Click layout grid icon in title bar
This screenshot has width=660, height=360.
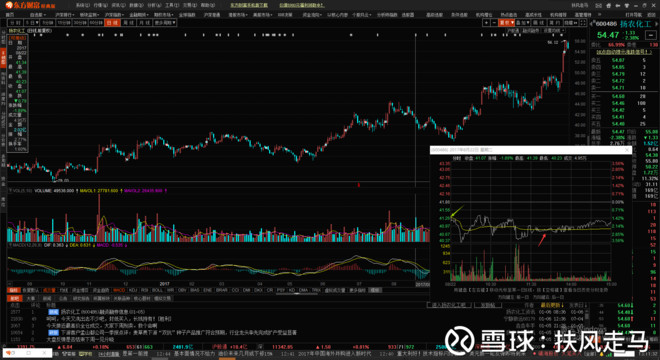(598, 6)
